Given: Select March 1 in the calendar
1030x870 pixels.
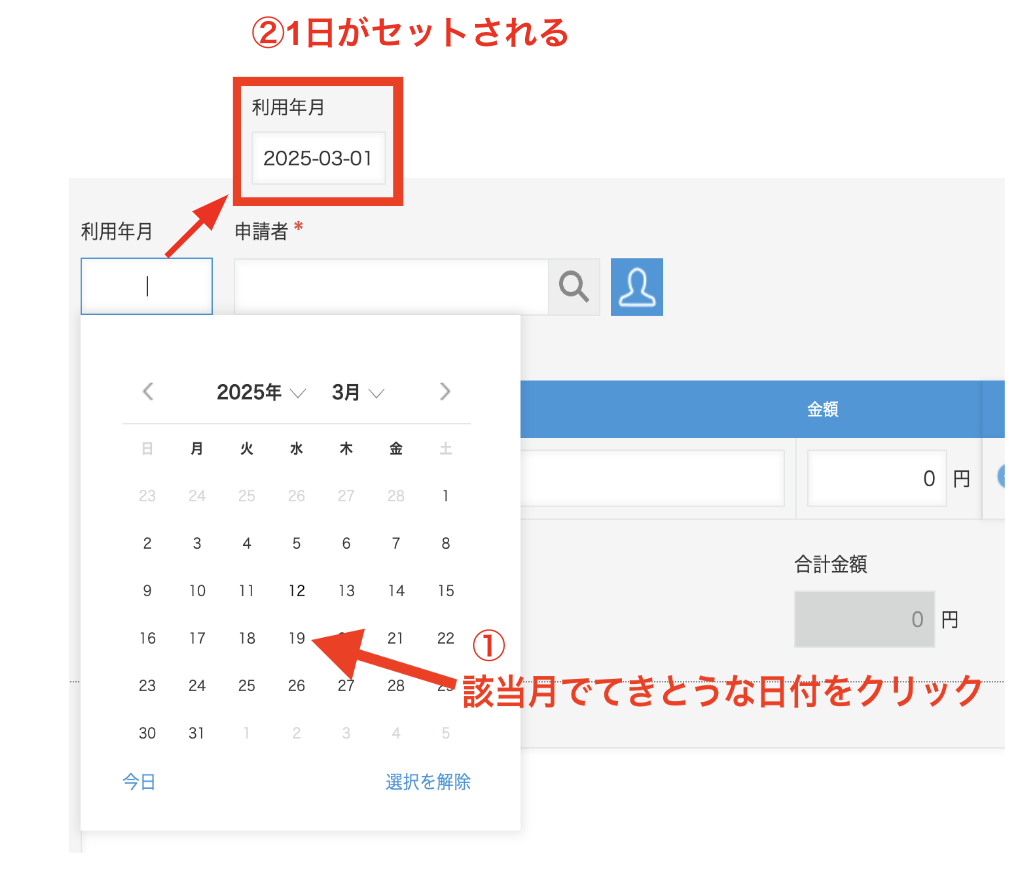Looking at the screenshot, I should coord(445,495).
